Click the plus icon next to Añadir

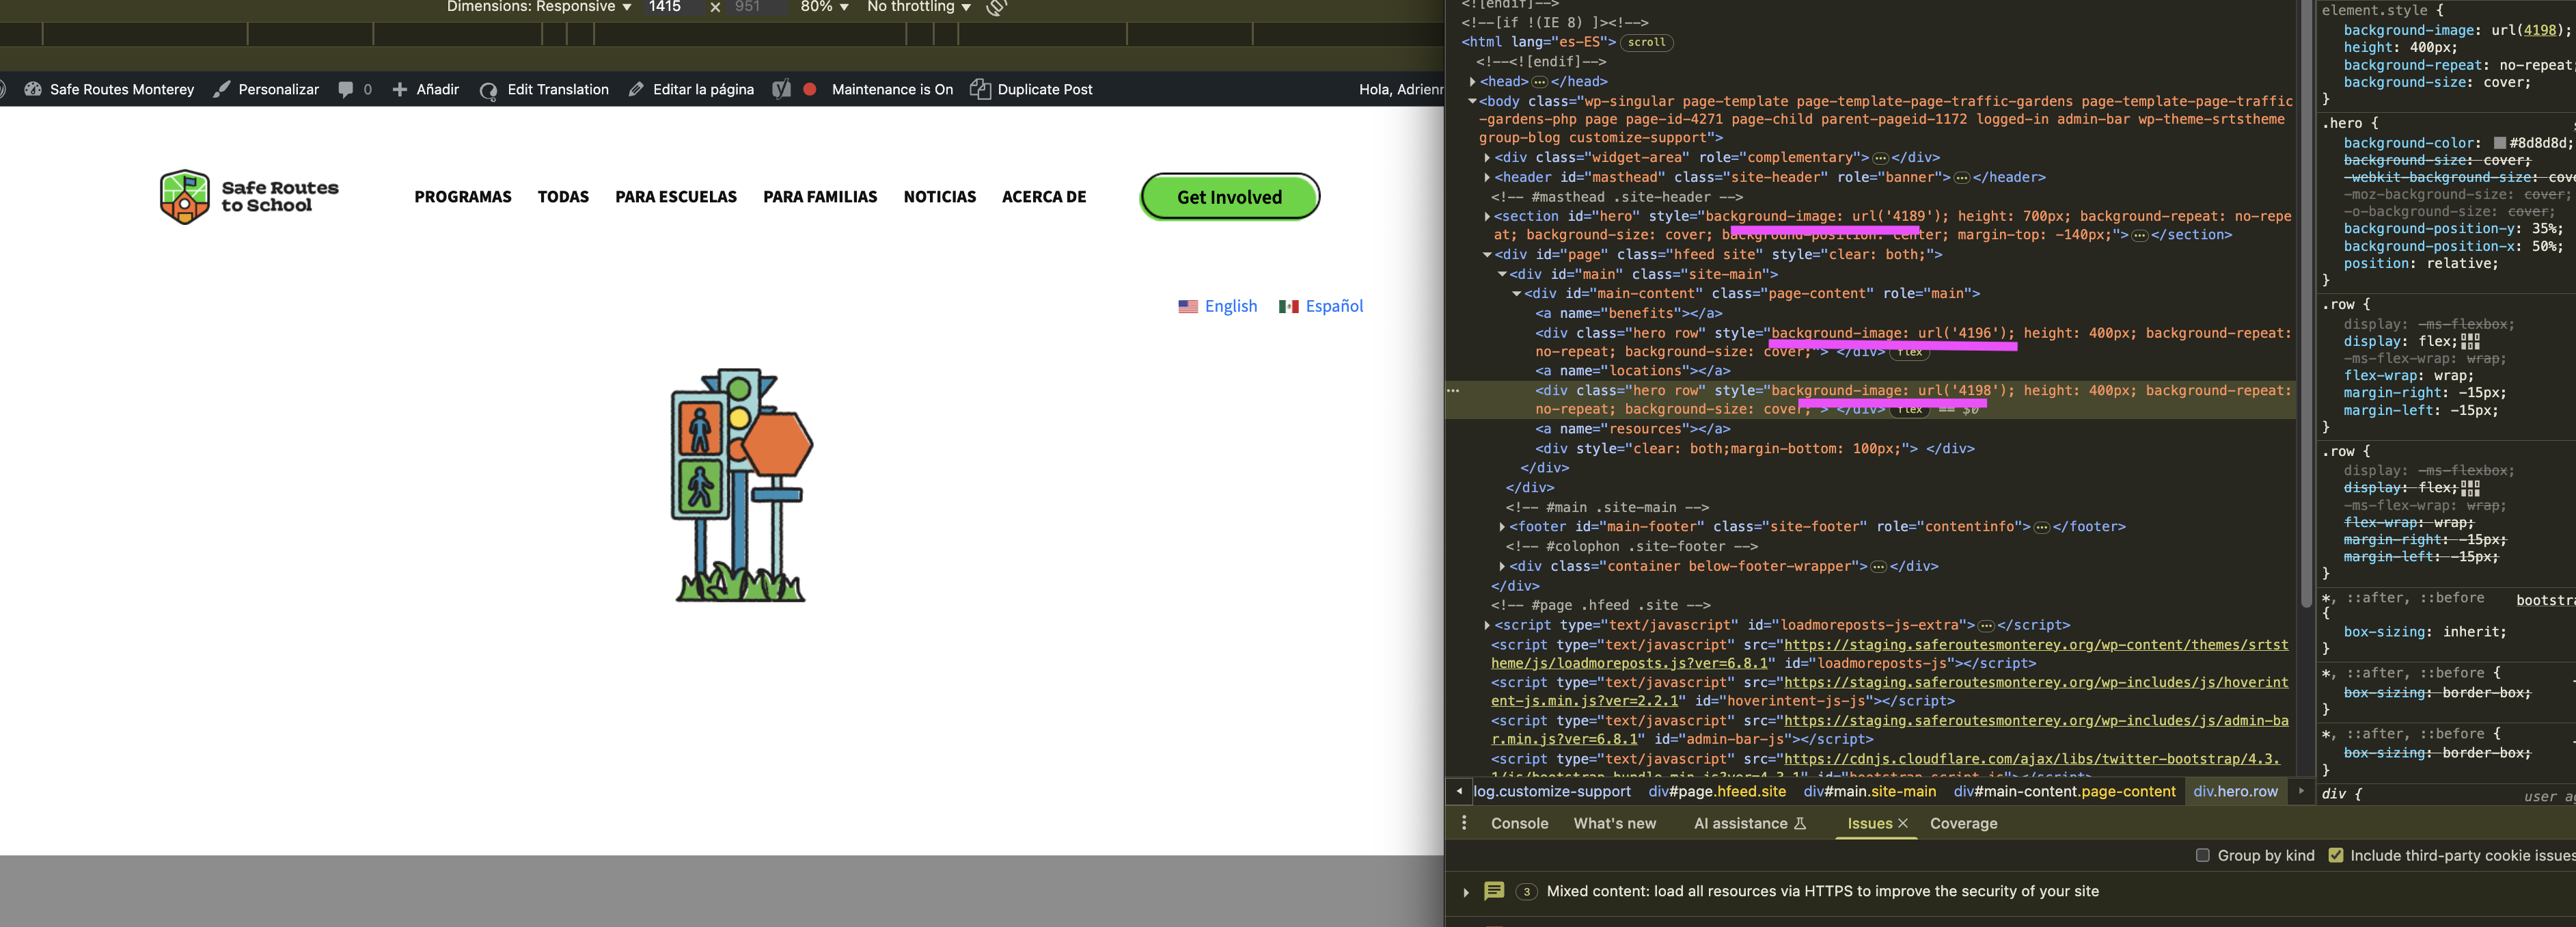[399, 89]
